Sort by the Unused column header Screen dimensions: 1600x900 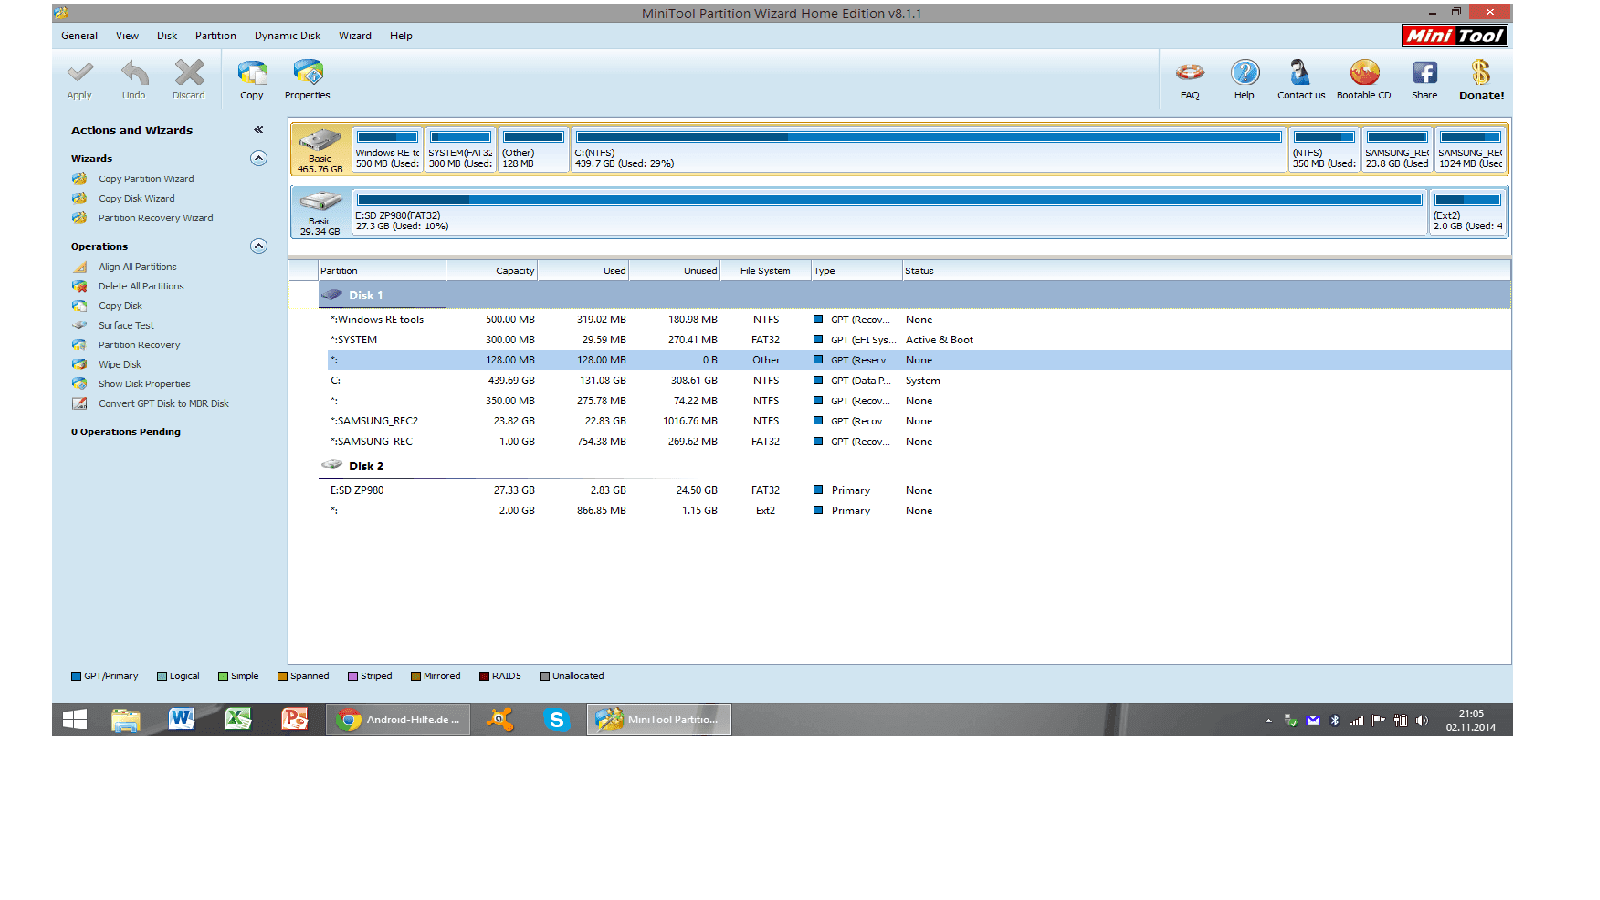(674, 271)
